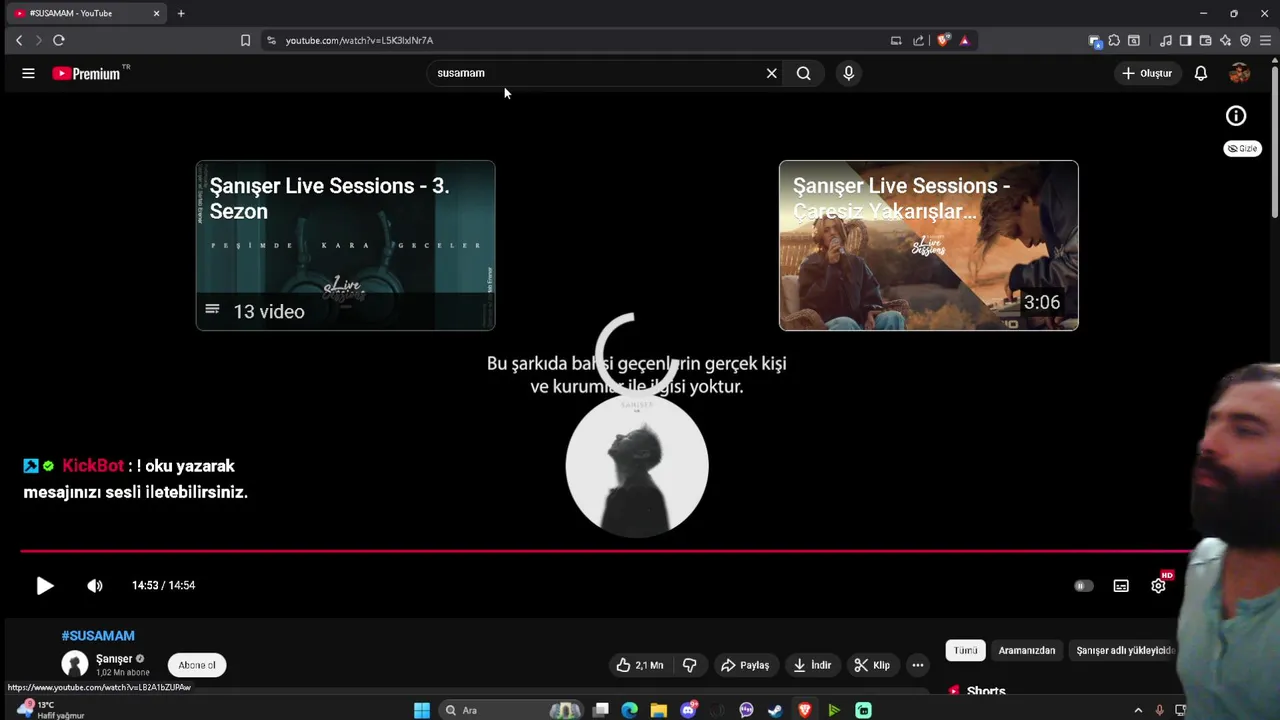Select the Aramanızdan filter chip

tap(1027, 650)
